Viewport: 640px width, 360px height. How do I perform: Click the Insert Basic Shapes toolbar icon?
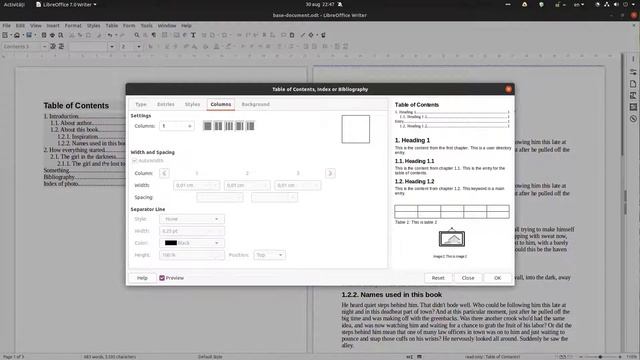pyautogui.click(x=311, y=36)
